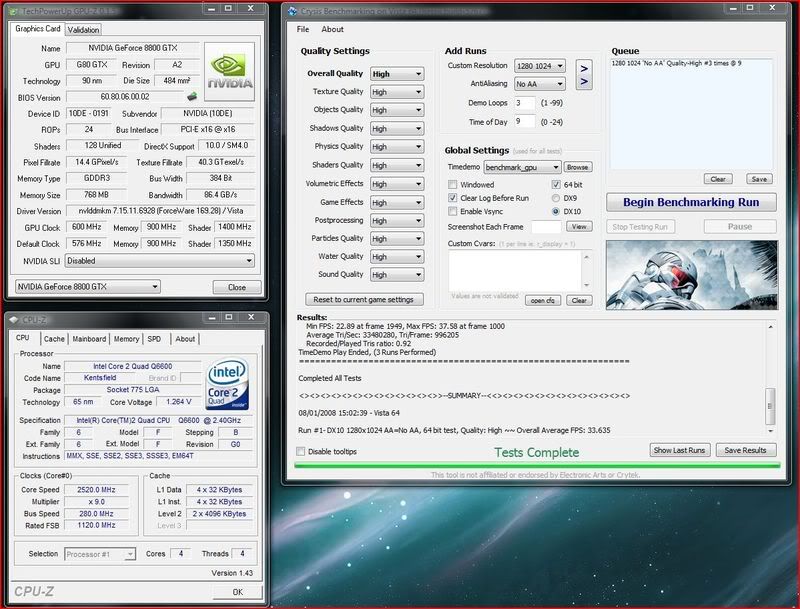Screen dimensions: 800x609
Task: Open the Custom Resolution dropdown
Action: (x=540, y=66)
